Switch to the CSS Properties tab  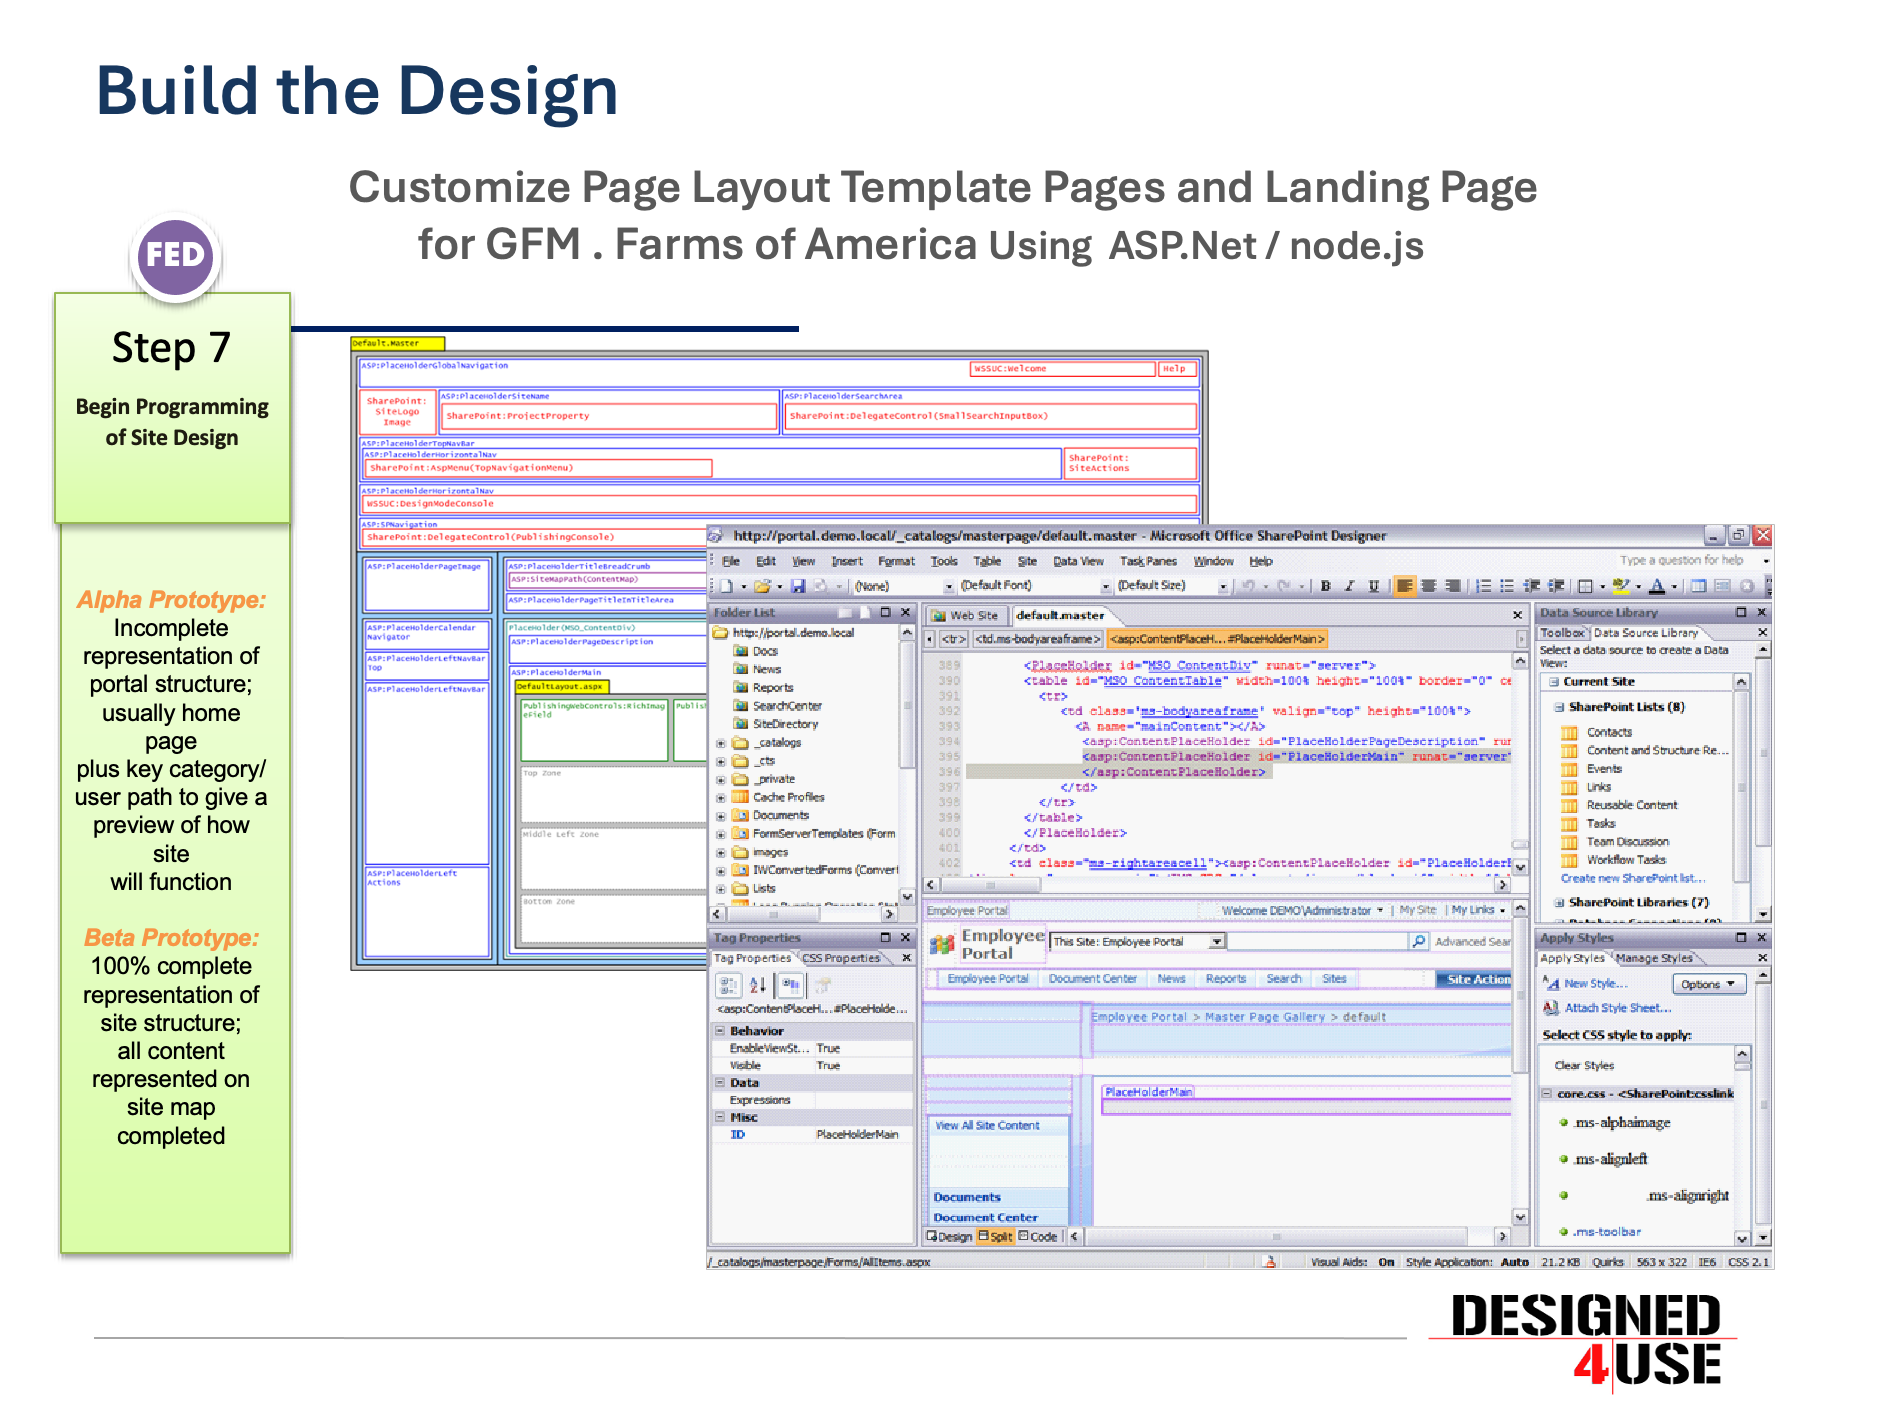click(x=841, y=958)
